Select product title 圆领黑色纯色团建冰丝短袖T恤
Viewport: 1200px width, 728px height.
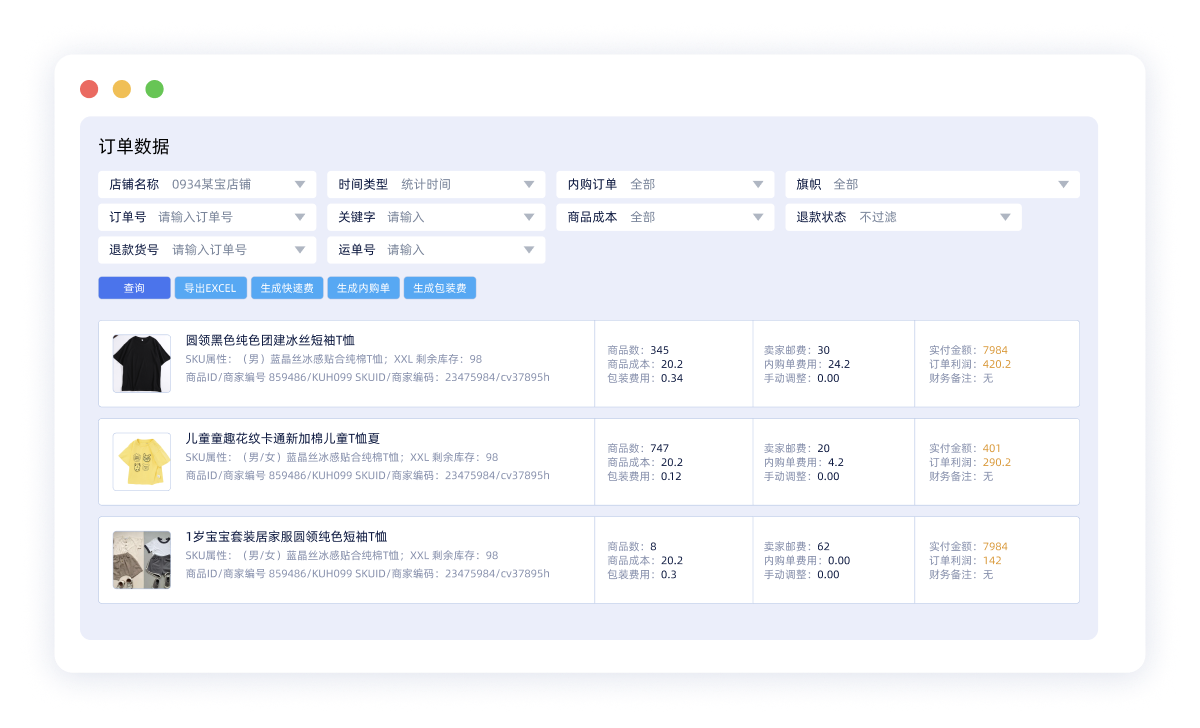point(270,341)
